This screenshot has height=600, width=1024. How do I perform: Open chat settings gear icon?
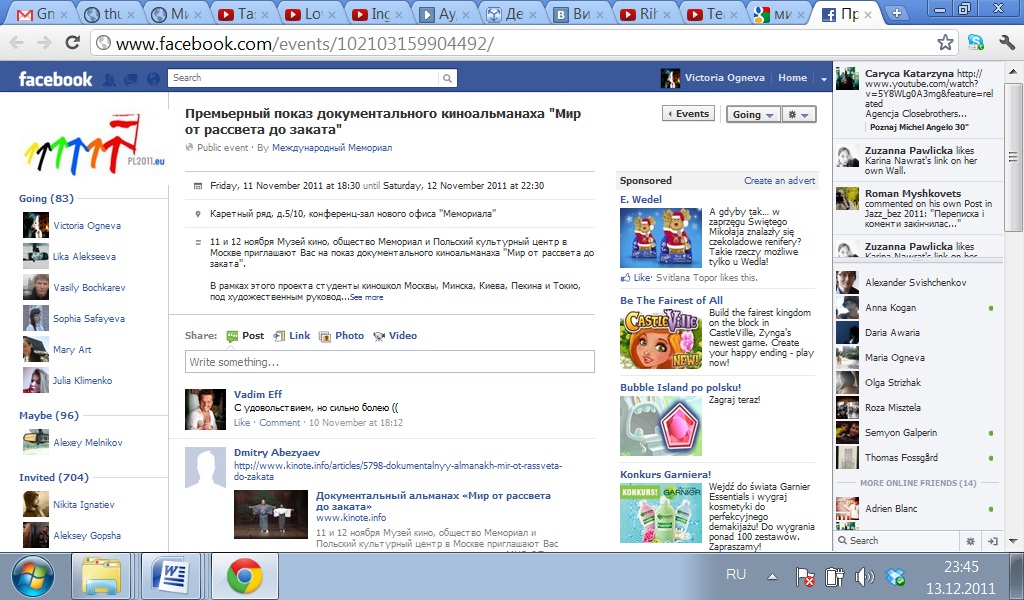pyautogui.click(x=970, y=541)
